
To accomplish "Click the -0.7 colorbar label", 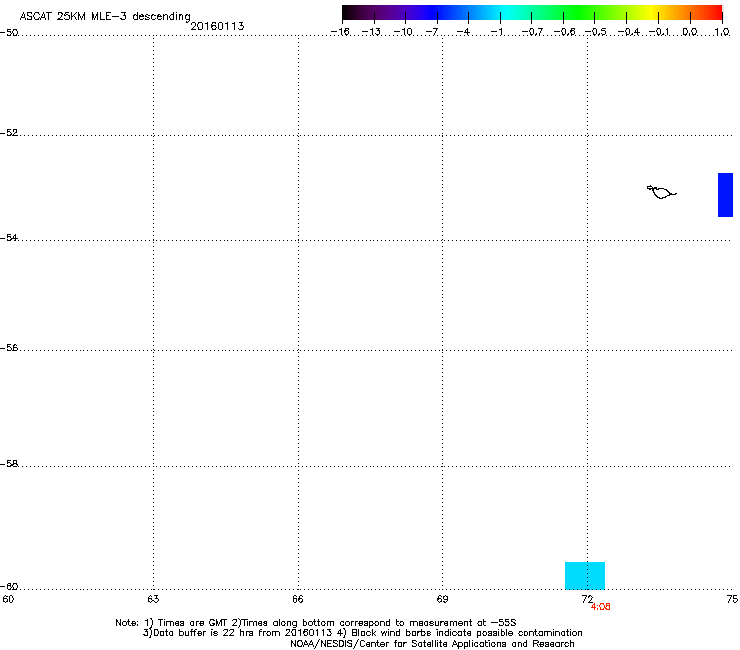I will coord(532,32).
